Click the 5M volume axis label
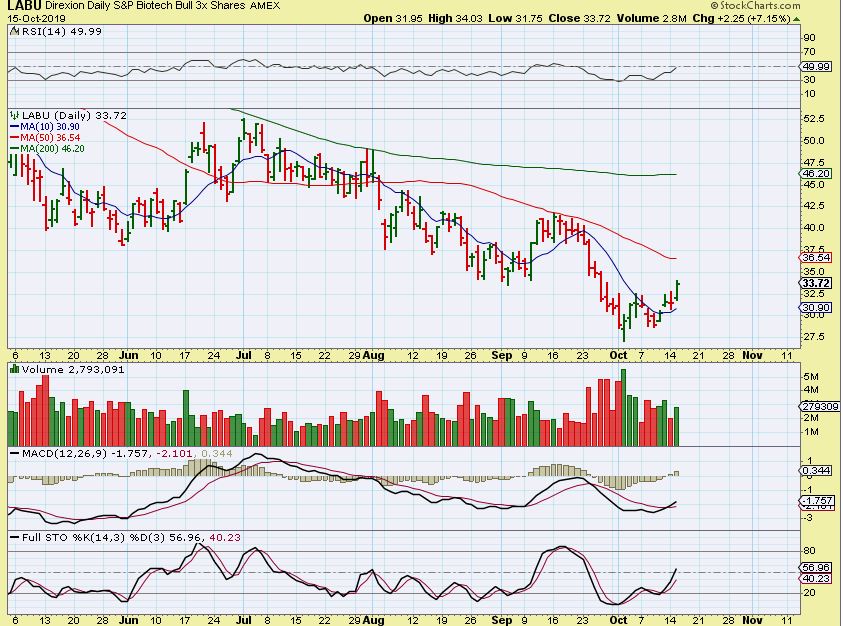Viewport: 843px width, 626px height. pos(811,376)
